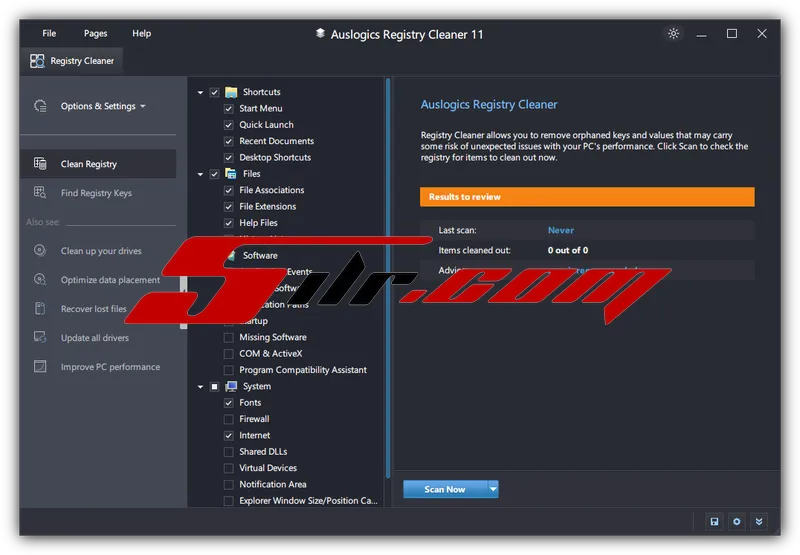Click the category list vertical scrollbar
The image size is (800, 555).
pos(388,278)
